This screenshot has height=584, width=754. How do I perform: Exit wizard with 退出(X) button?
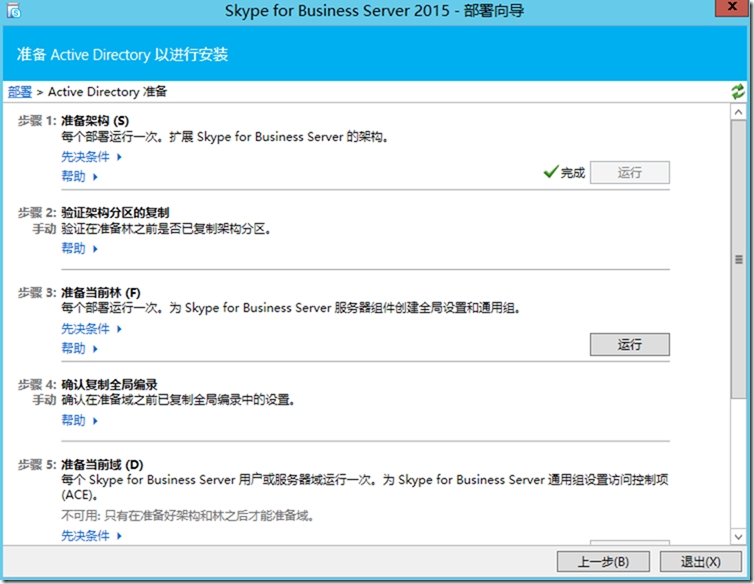(700, 561)
